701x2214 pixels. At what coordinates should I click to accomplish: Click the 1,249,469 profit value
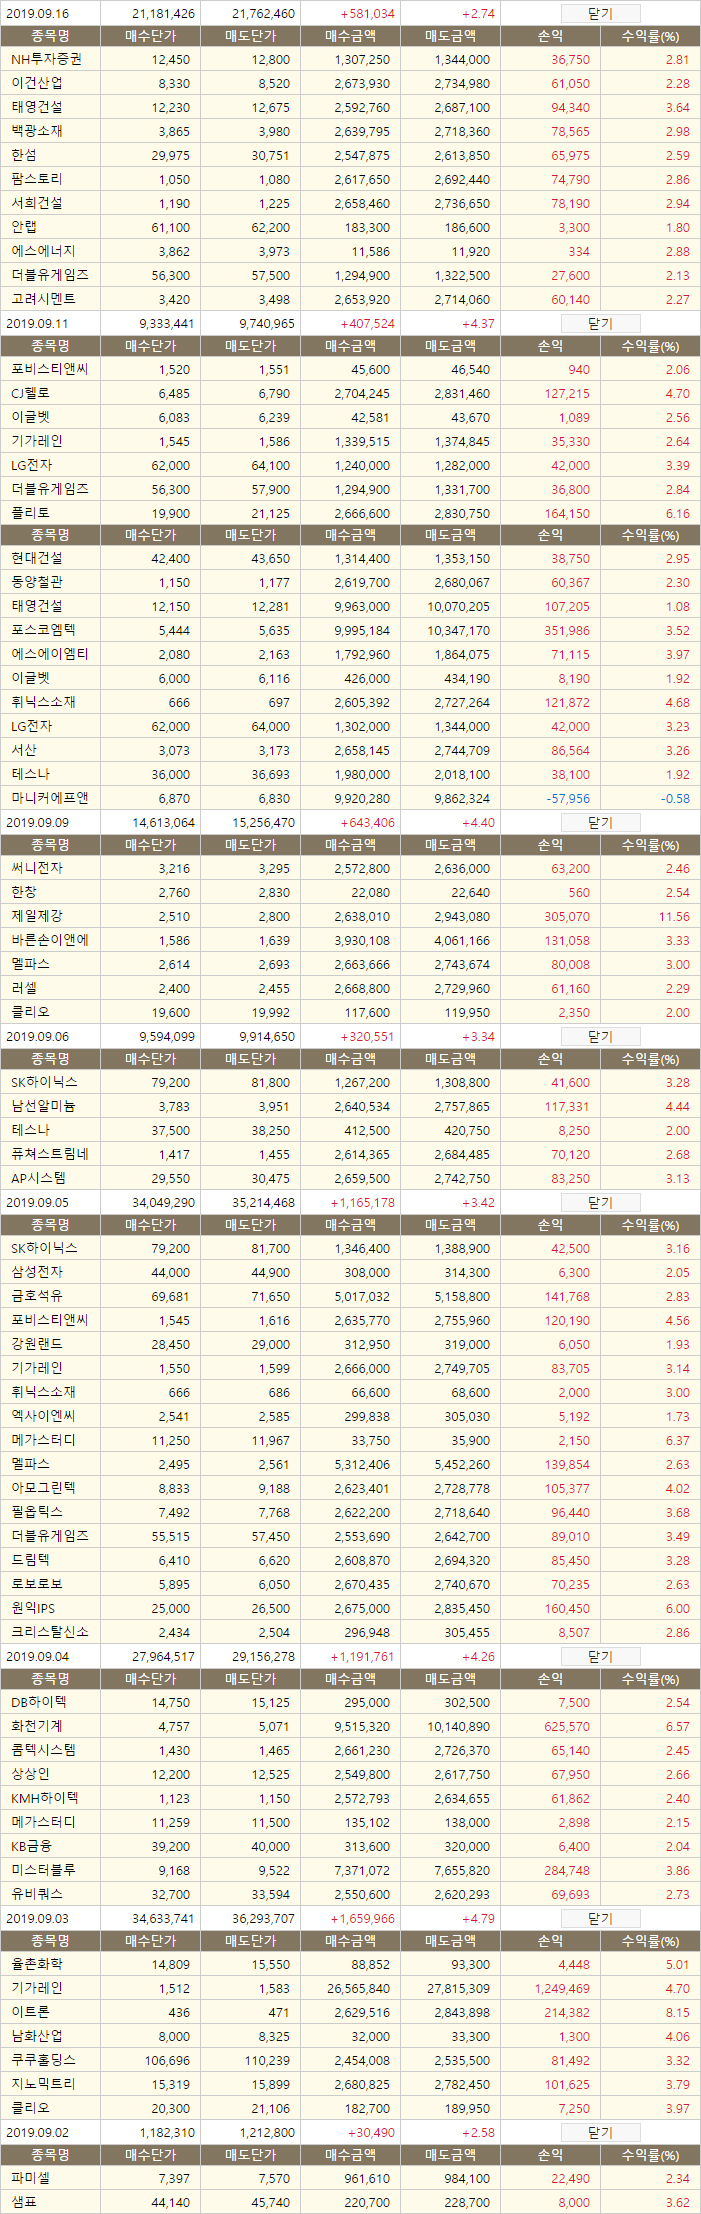pos(562,1989)
